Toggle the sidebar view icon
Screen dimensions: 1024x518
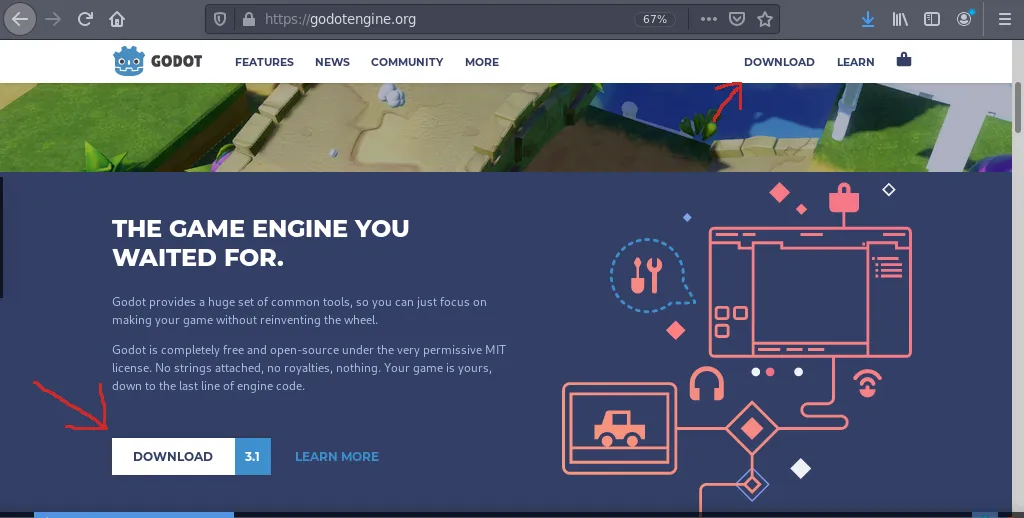tap(932, 19)
